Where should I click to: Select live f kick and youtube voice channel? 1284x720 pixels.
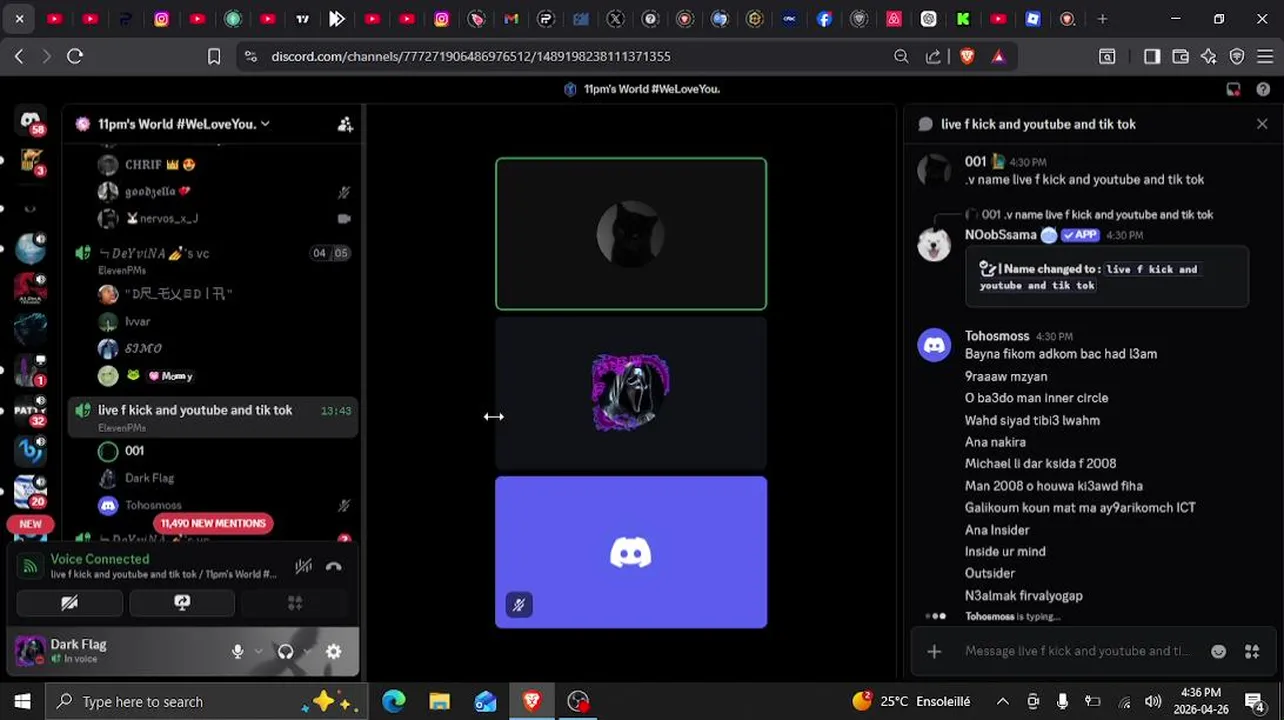[x=212, y=417]
